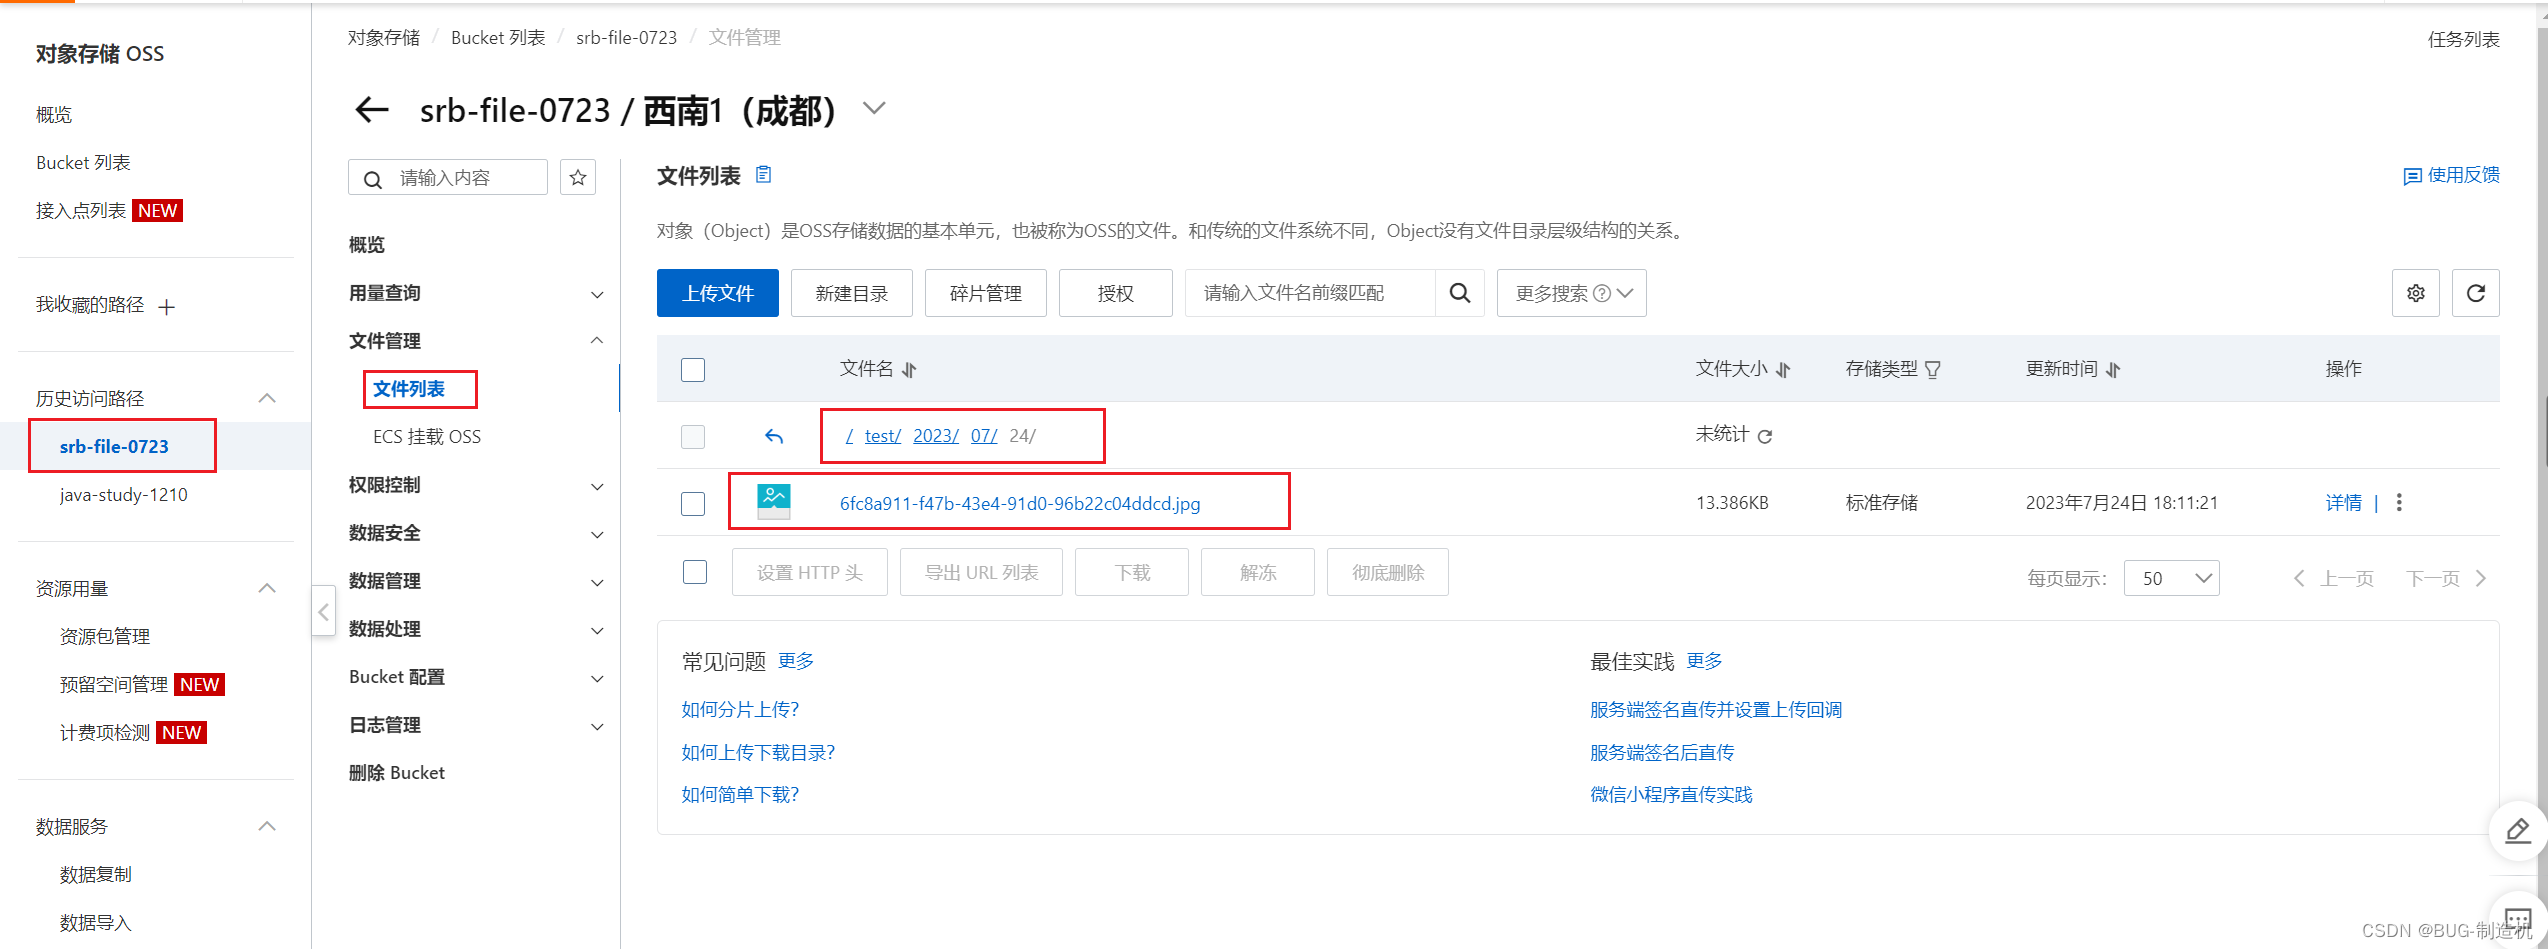Screen dimensions: 2548x949
Task: Click the plus icon next to 我收藏的路径
Action: pos(167,307)
